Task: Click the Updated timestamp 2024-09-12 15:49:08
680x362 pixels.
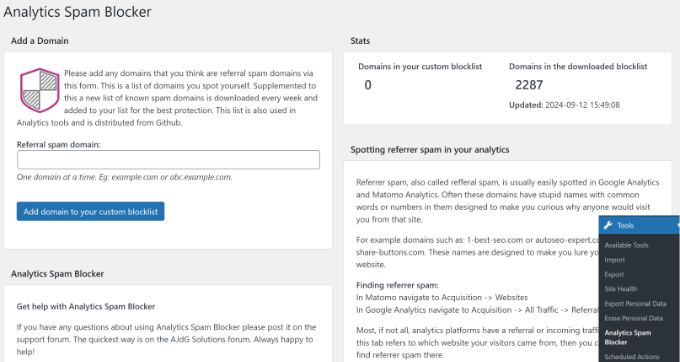Action: coord(582,105)
